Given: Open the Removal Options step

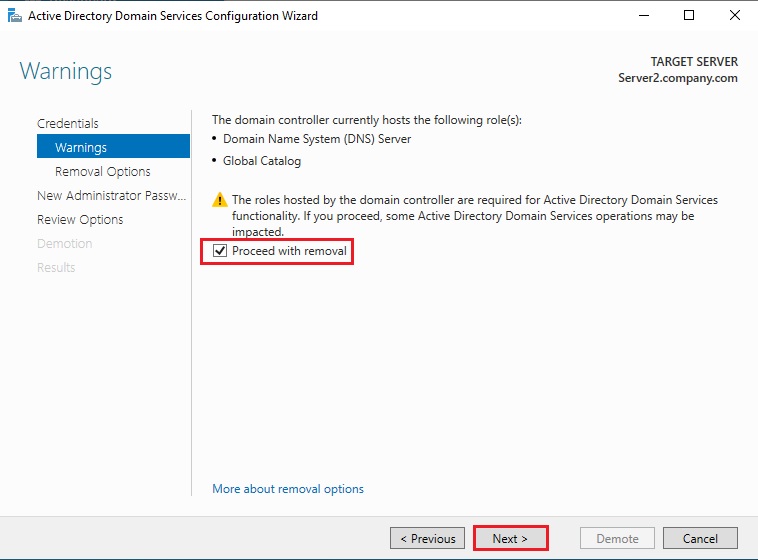Looking at the screenshot, I should point(103,171).
